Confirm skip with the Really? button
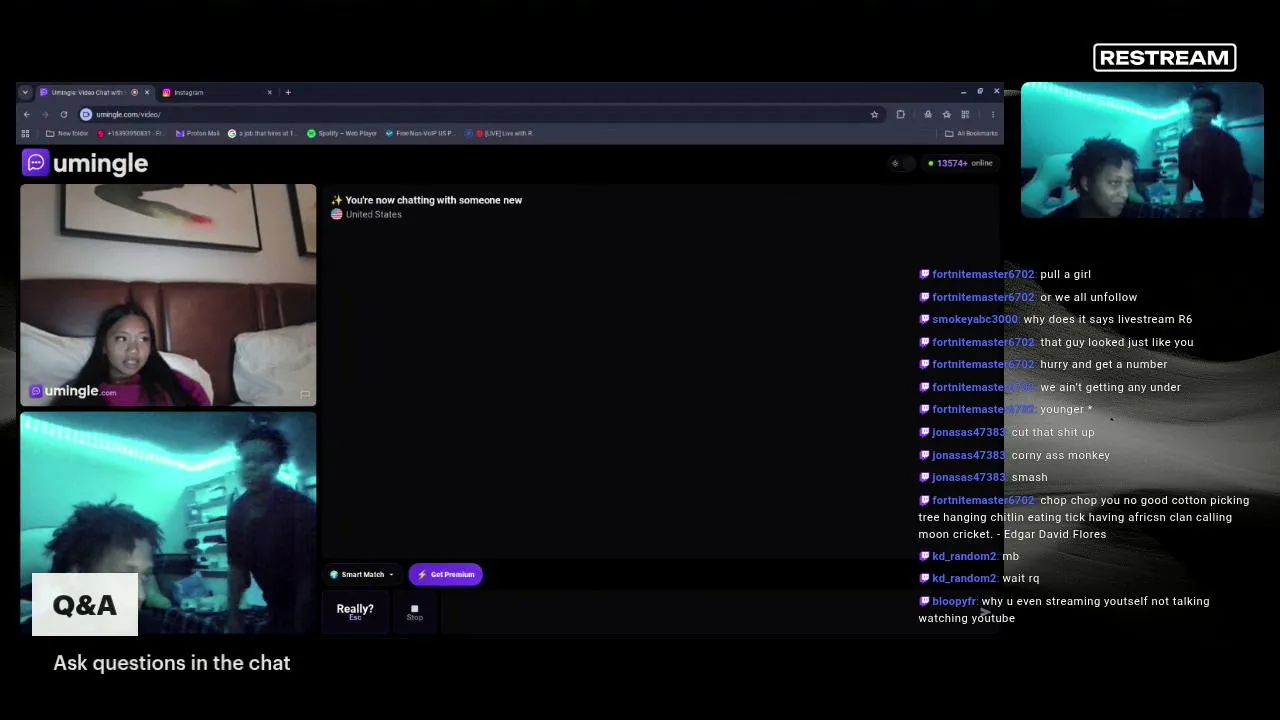Screen dimensions: 1280x720 [355, 611]
